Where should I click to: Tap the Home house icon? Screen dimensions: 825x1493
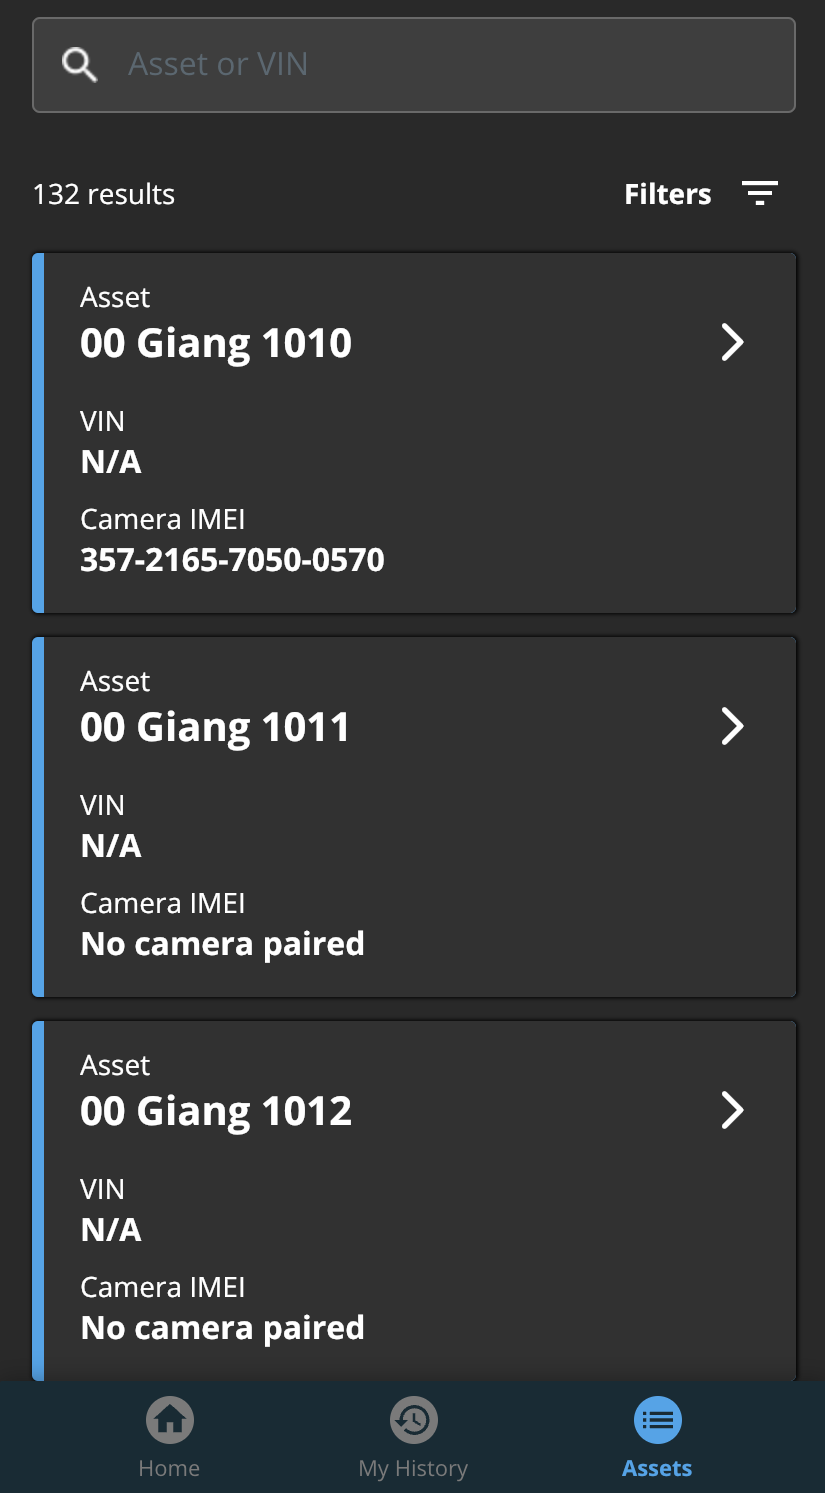point(170,1419)
